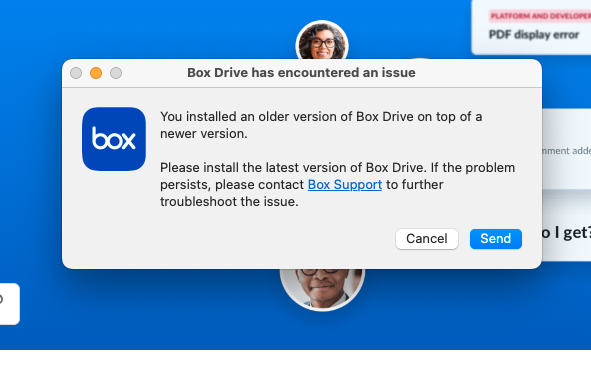Click the white card at the left edge

10,304
